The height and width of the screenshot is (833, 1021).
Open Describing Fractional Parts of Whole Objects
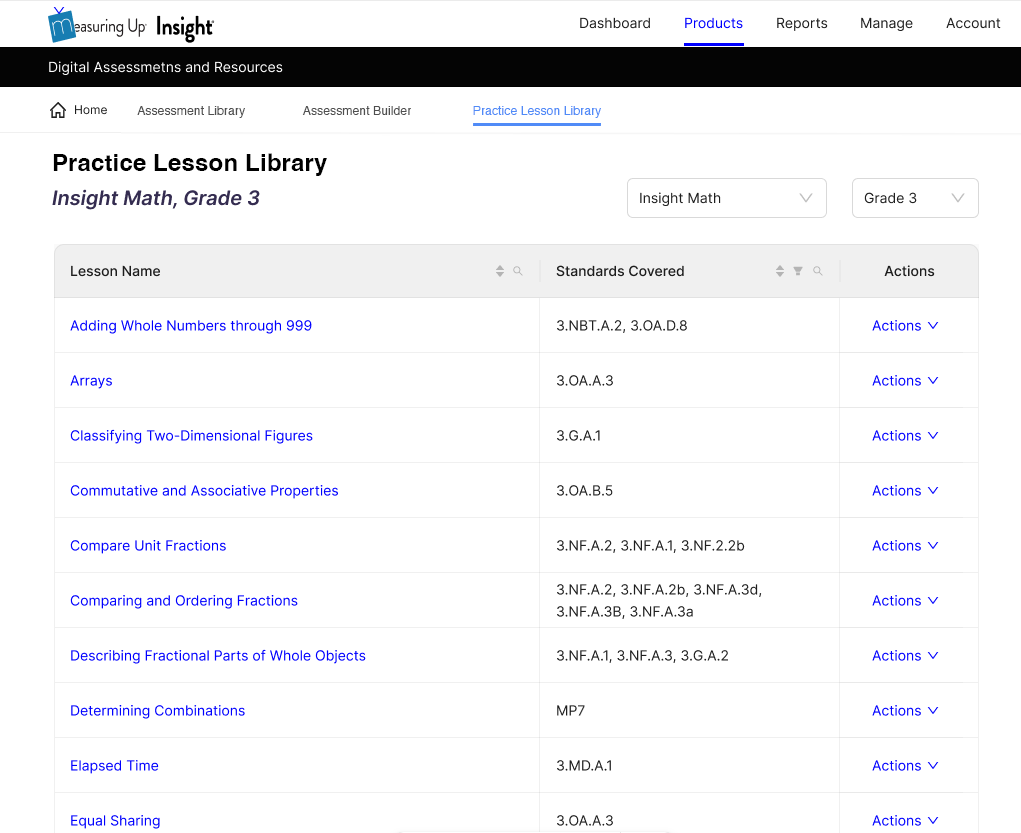point(217,656)
